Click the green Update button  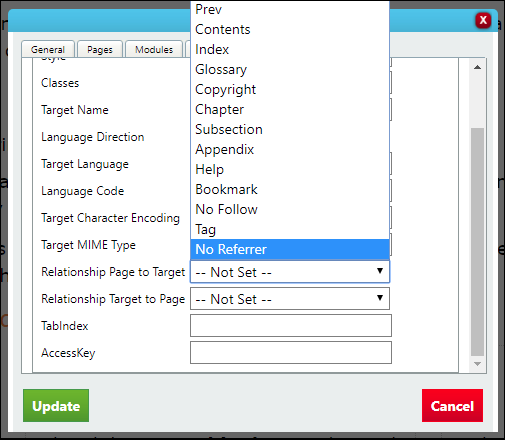coord(56,406)
